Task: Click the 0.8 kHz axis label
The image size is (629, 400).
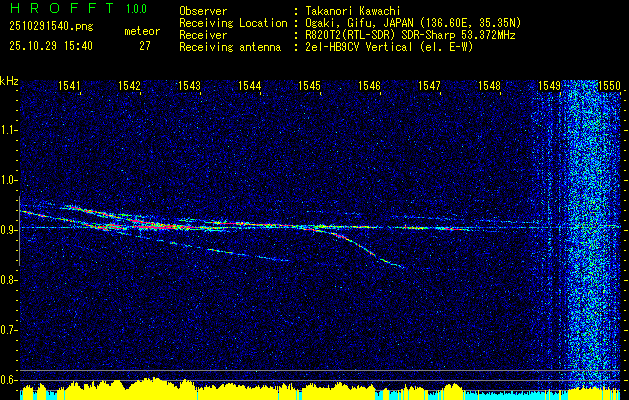Action: [x=8, y=280]
